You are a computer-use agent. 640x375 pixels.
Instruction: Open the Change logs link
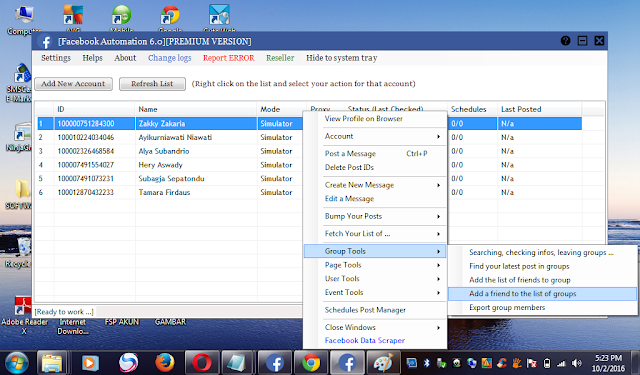coord(169,58)
